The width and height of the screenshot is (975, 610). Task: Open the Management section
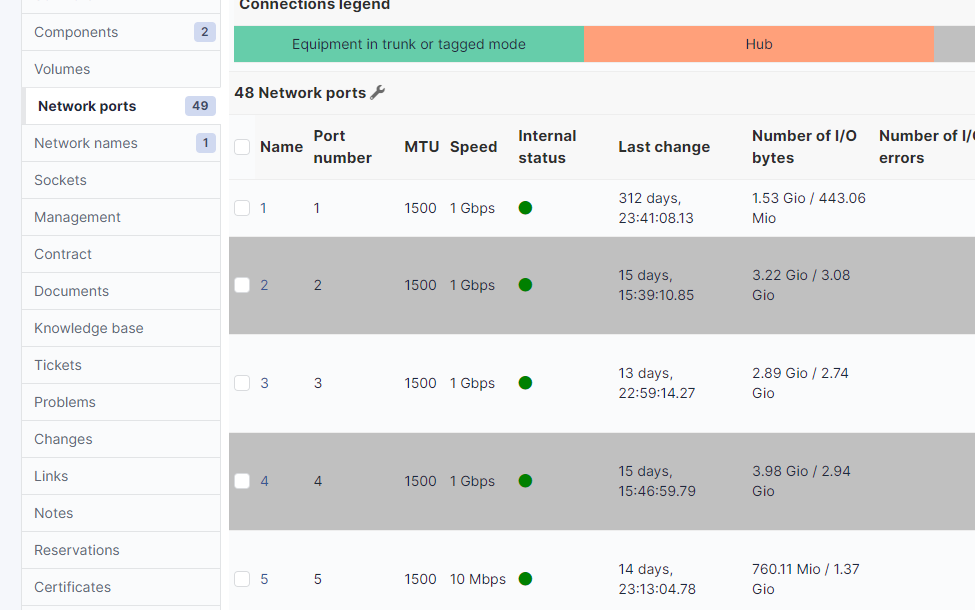pos(77,217)
